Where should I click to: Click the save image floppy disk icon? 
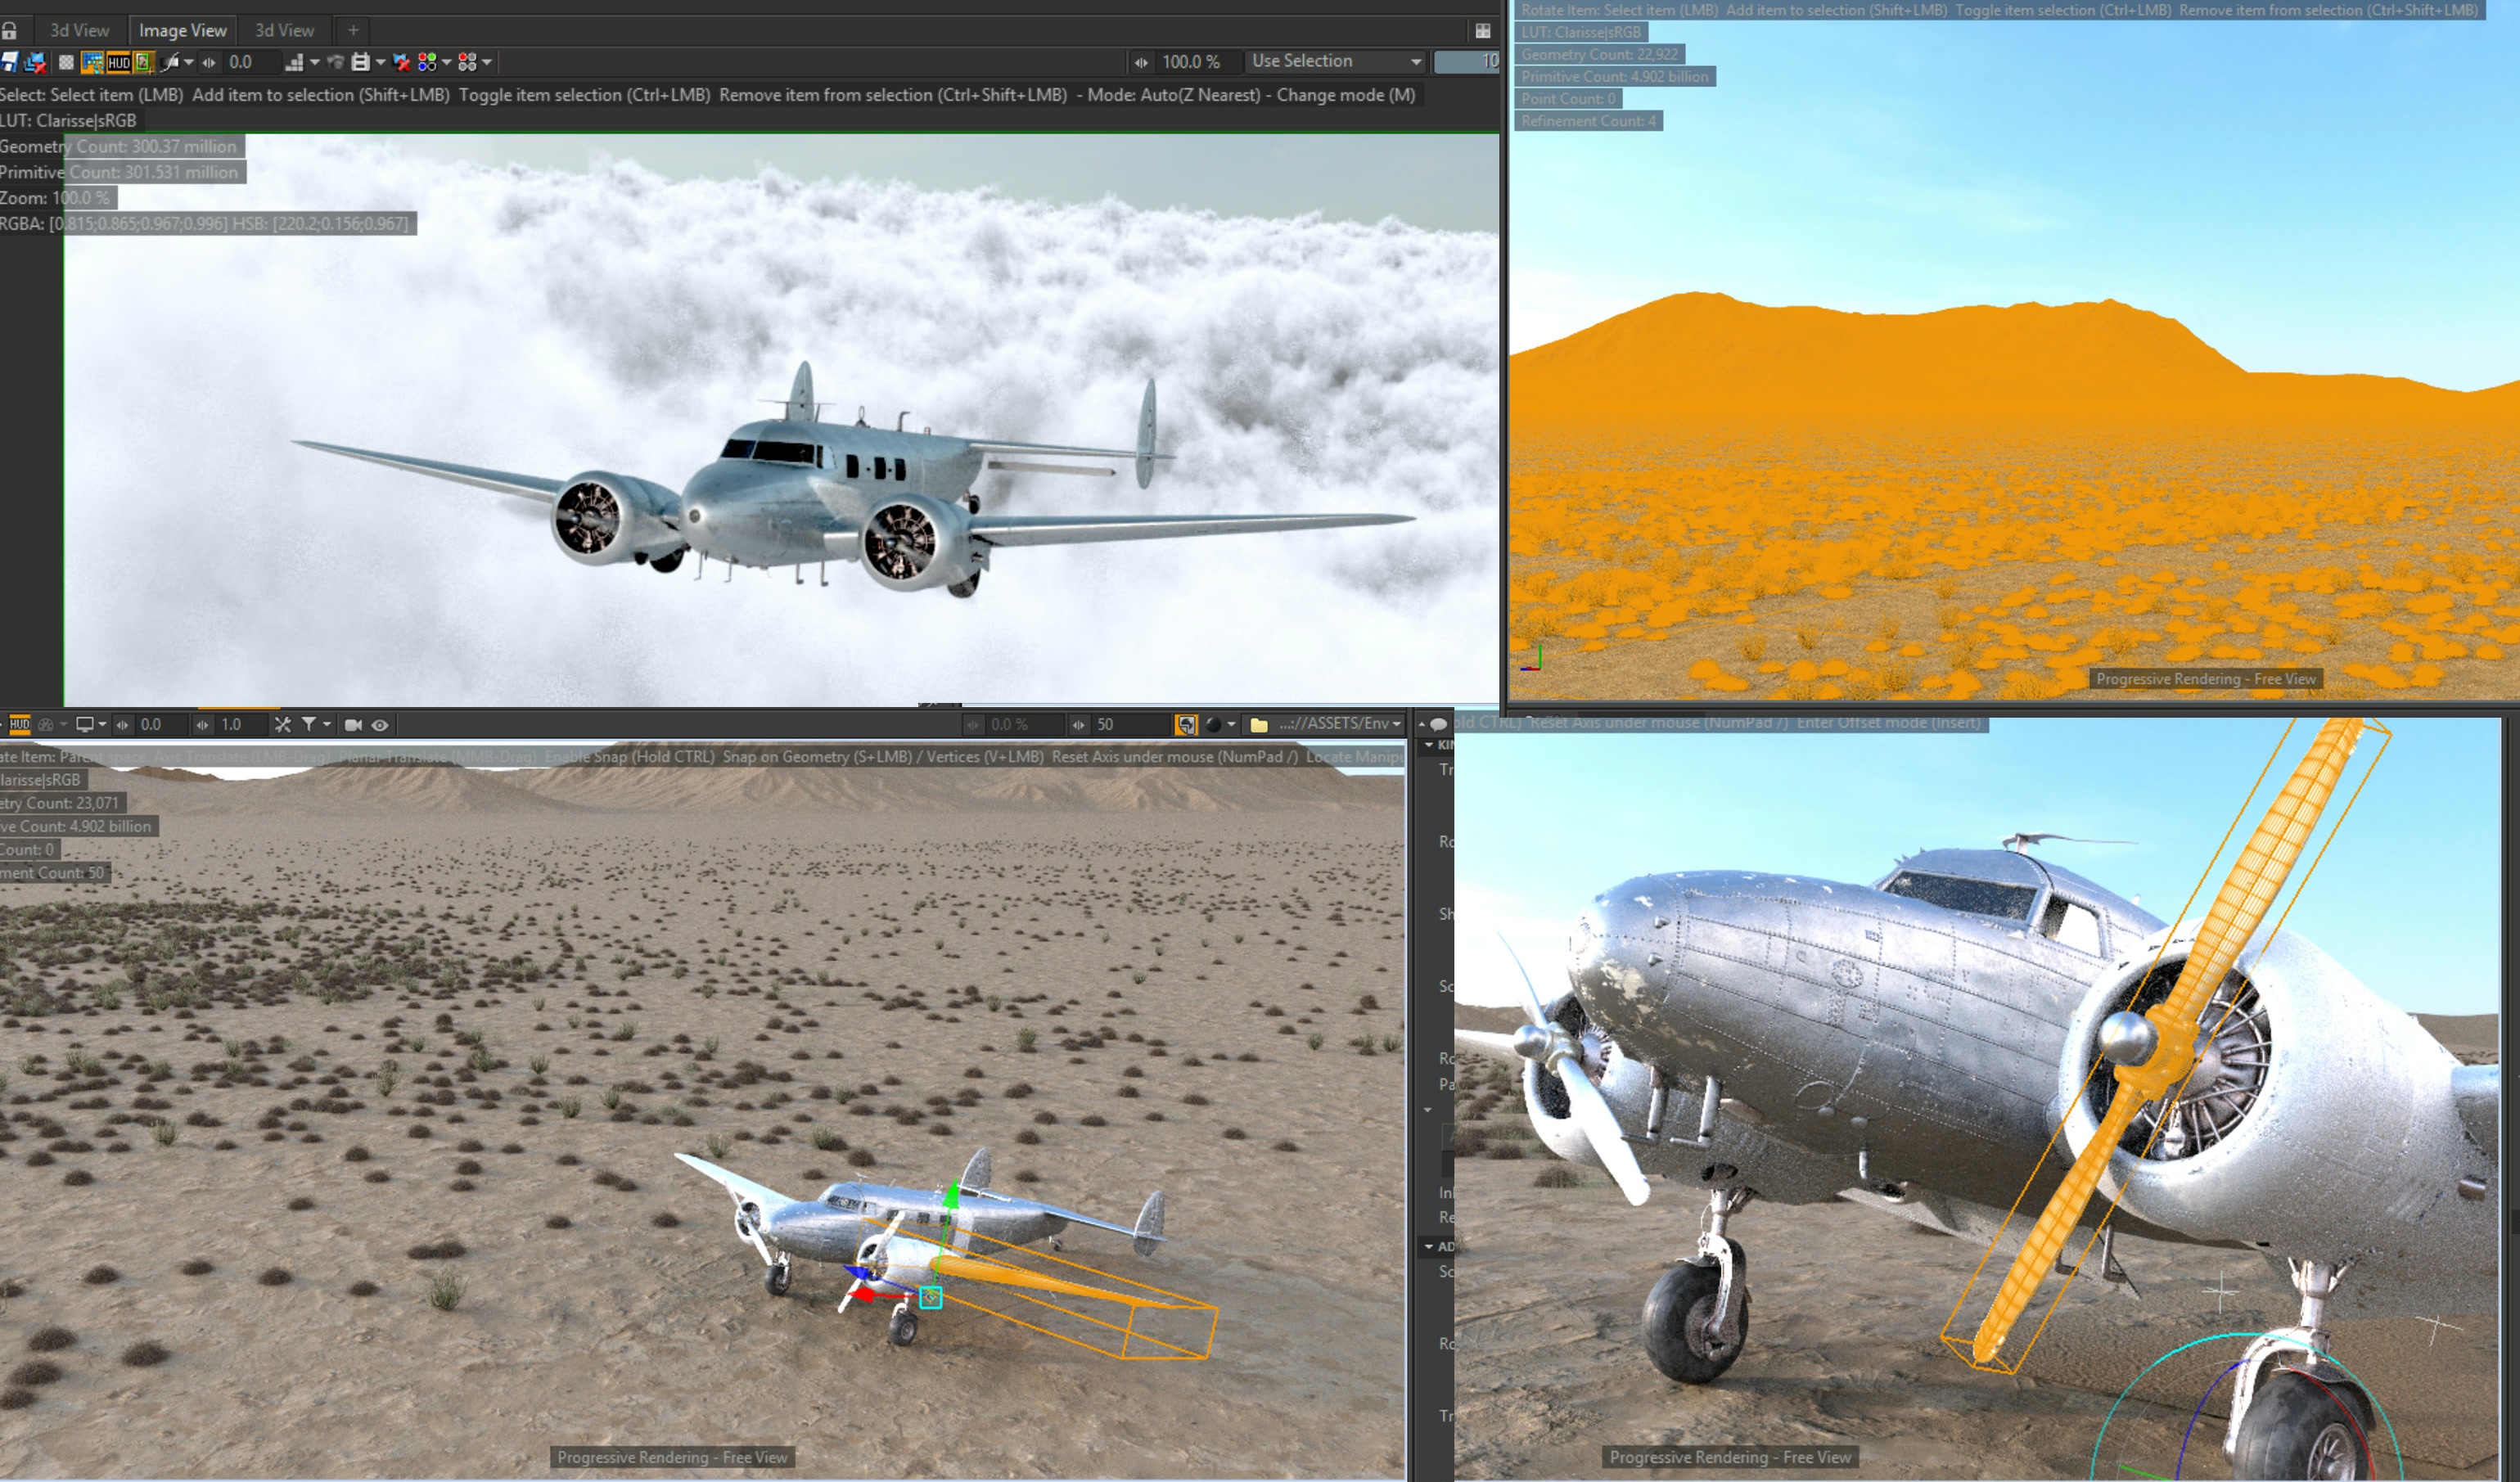pyautogui.click(x=9, y=62)
